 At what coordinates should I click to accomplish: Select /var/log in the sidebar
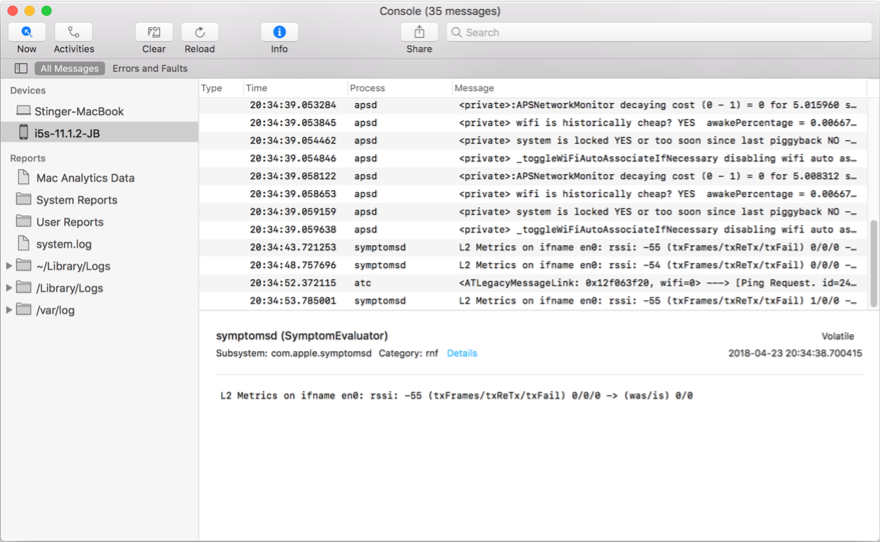pos(55,310)
